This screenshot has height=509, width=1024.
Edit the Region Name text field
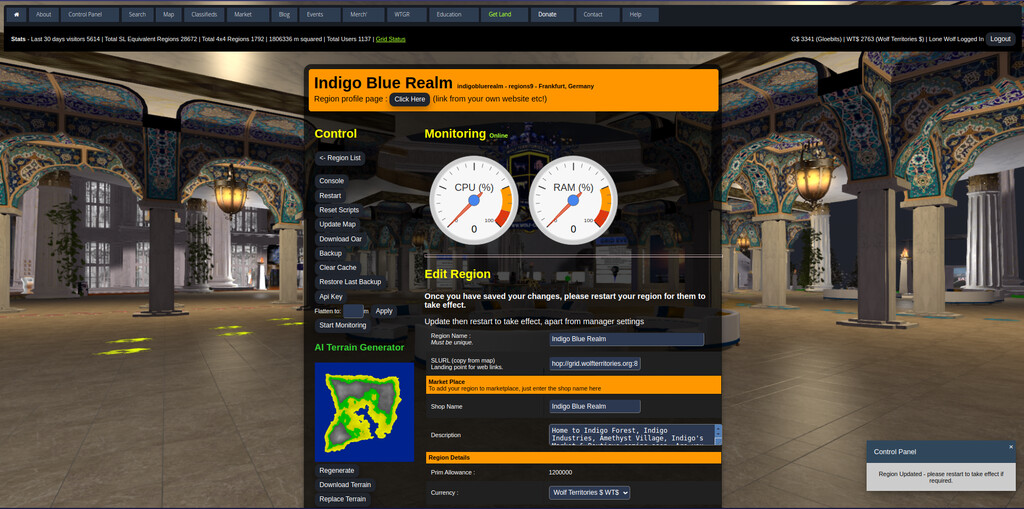(x=626, y=339)
